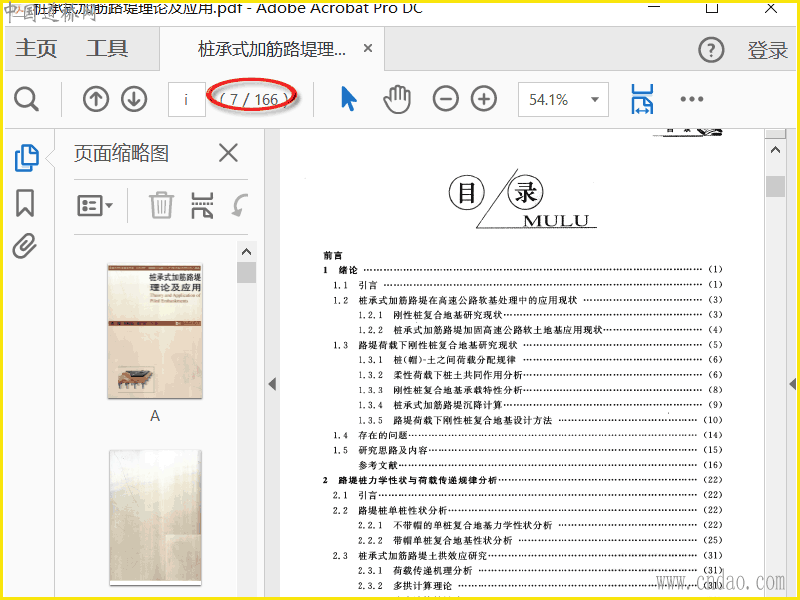Open the bookmarks panel icon
Image resolution: width=800 pixels, height=600 pixels.
[25, 203]
